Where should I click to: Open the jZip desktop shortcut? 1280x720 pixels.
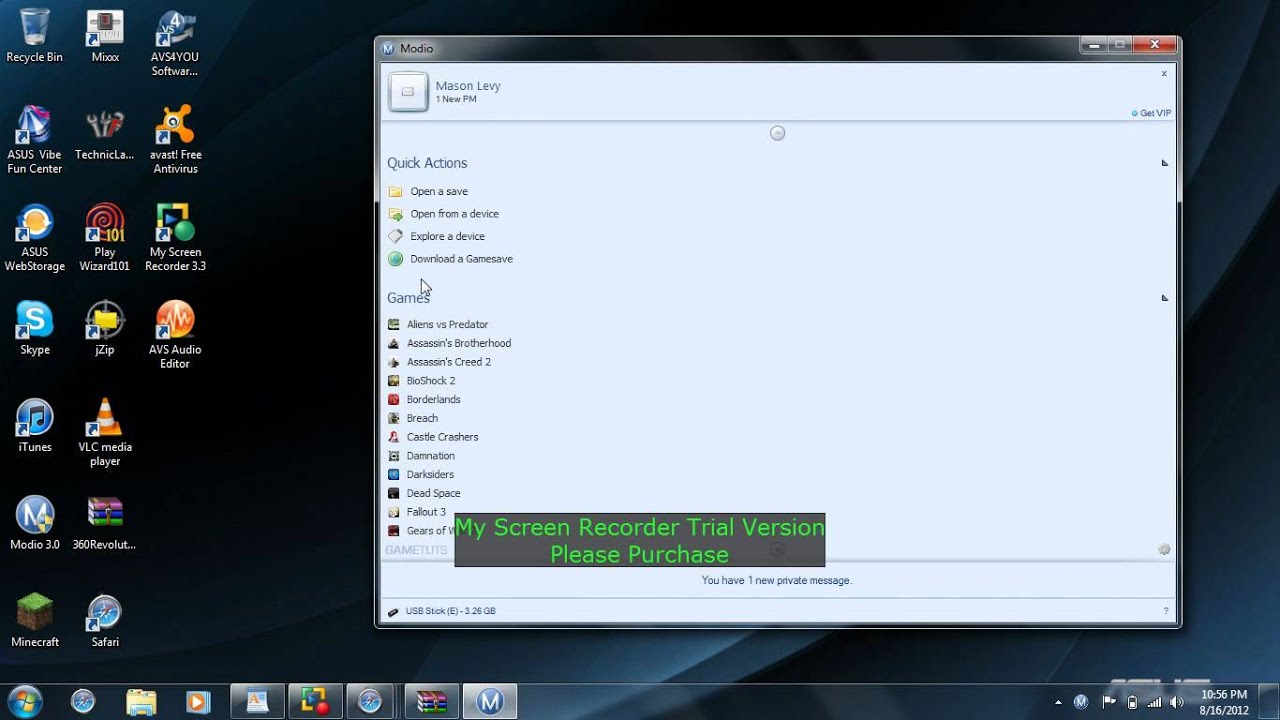(x=105, y=328)
